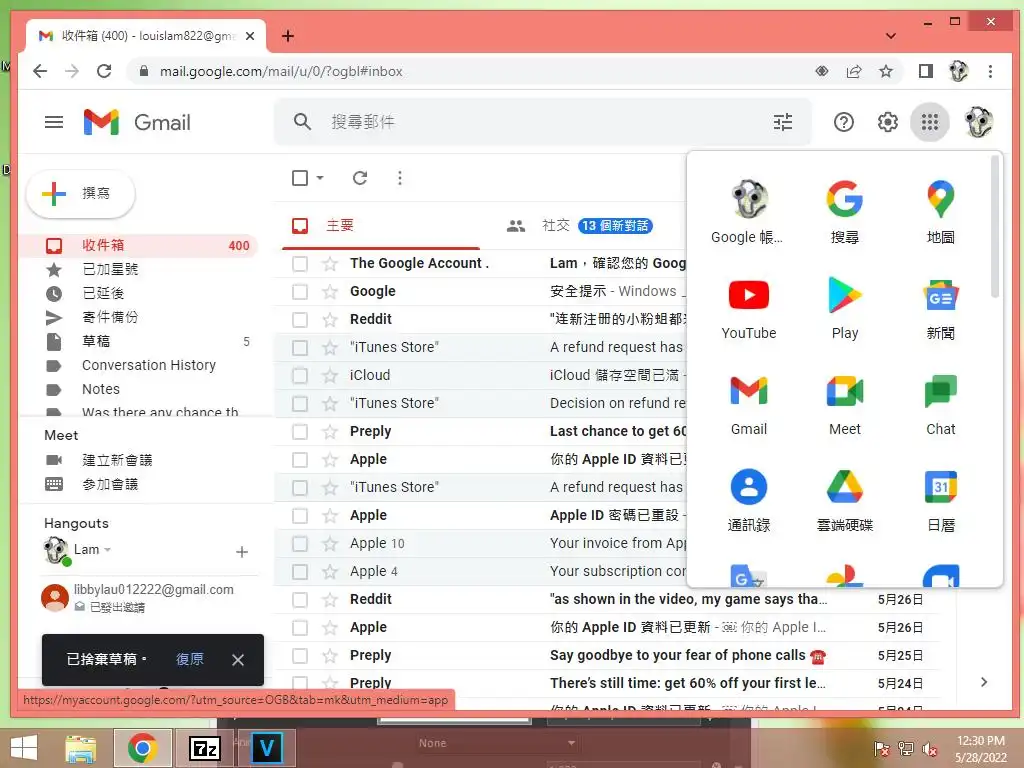
Task: Open Google News from the apps panel
Action: 940,308
